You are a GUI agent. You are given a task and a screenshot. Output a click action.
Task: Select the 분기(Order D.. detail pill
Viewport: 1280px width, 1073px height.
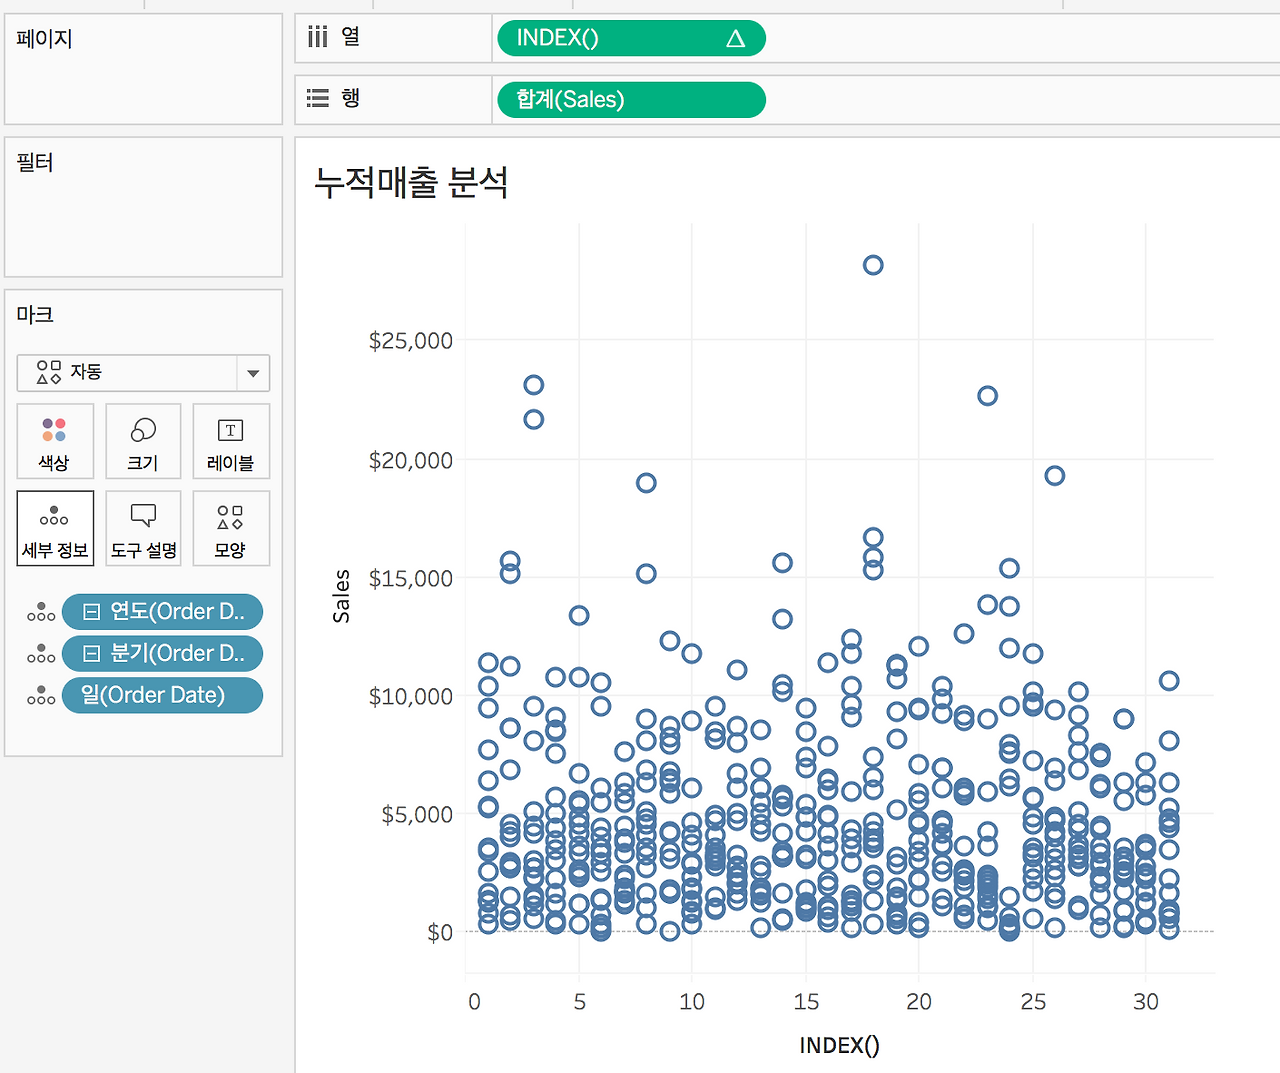(162, 654)
